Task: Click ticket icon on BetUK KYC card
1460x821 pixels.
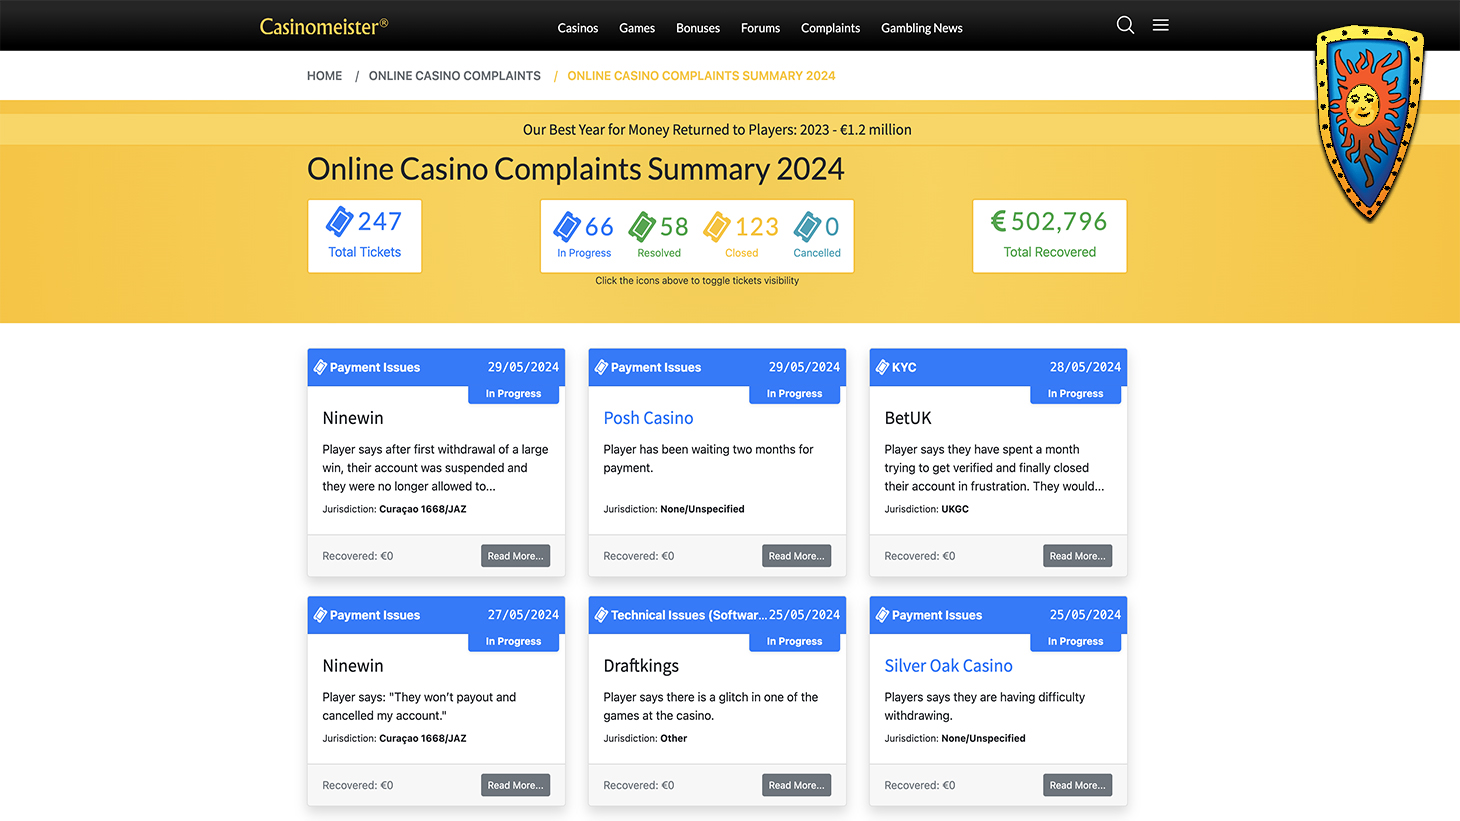Action: [882, 367]
